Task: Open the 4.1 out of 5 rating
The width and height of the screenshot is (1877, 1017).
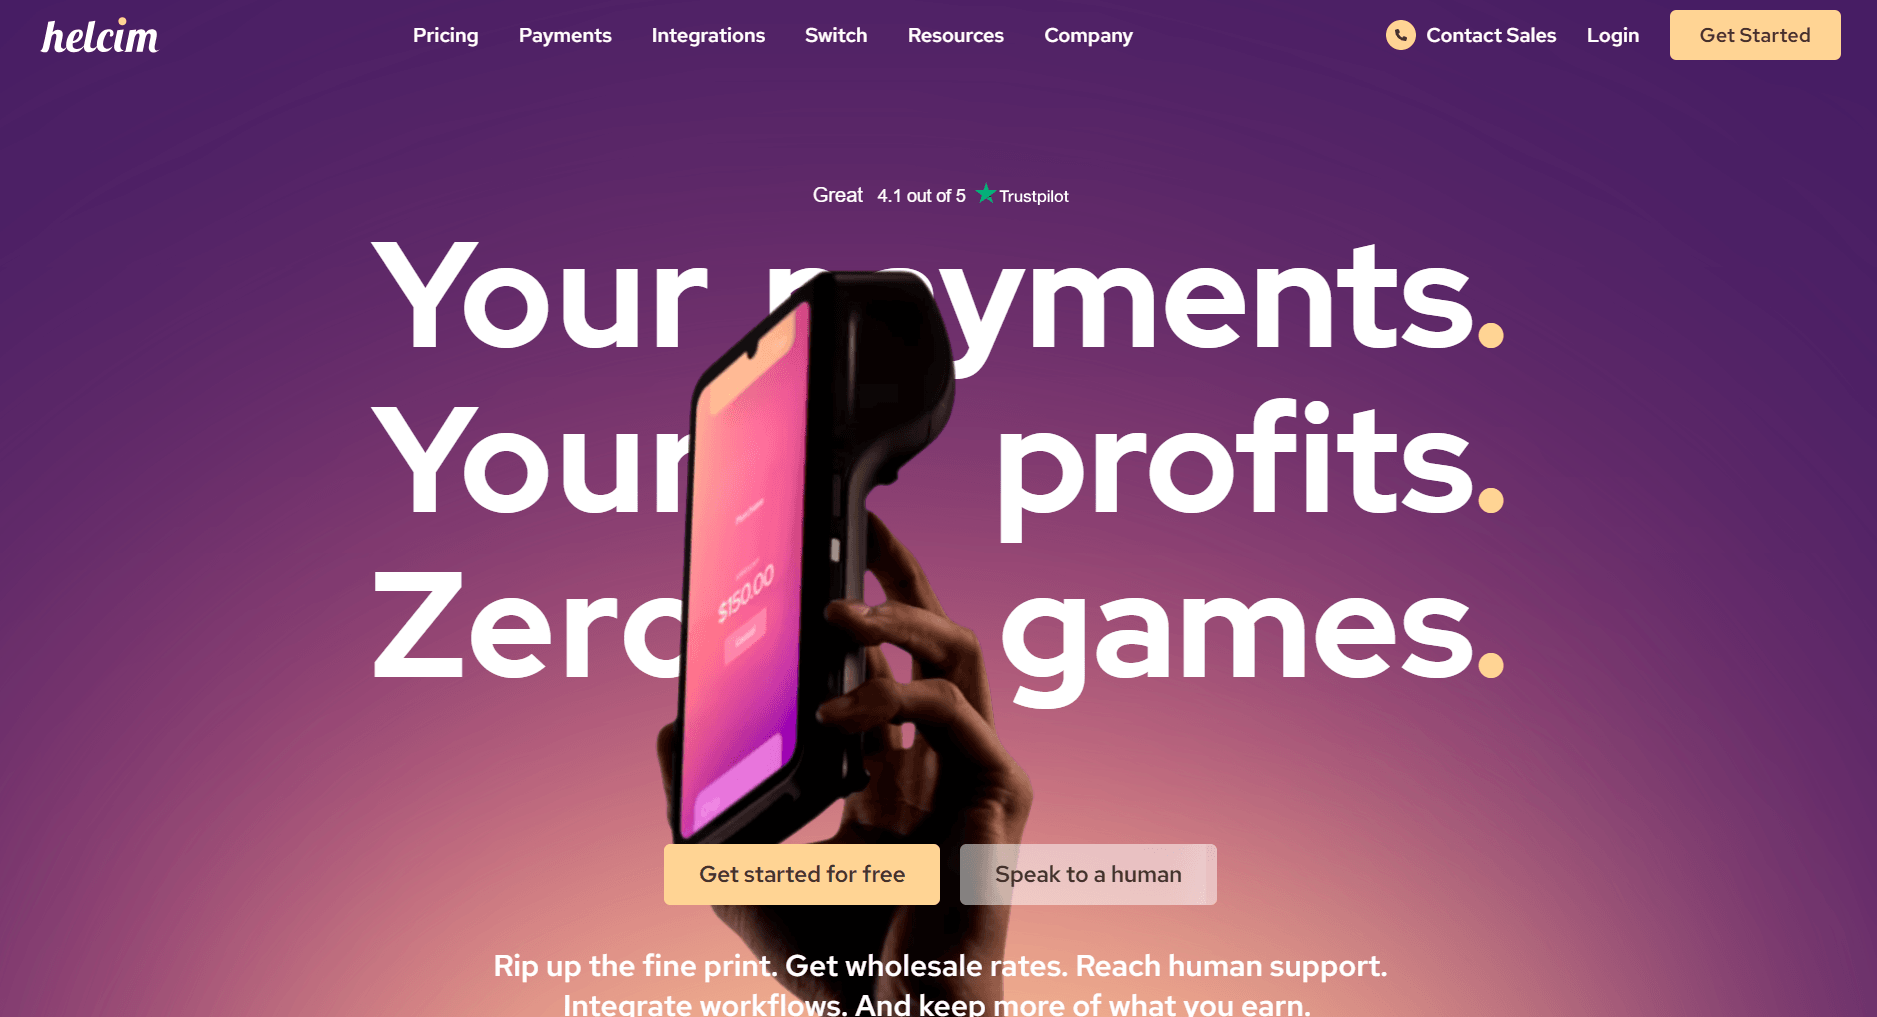Action: click(x=921, y=196)
